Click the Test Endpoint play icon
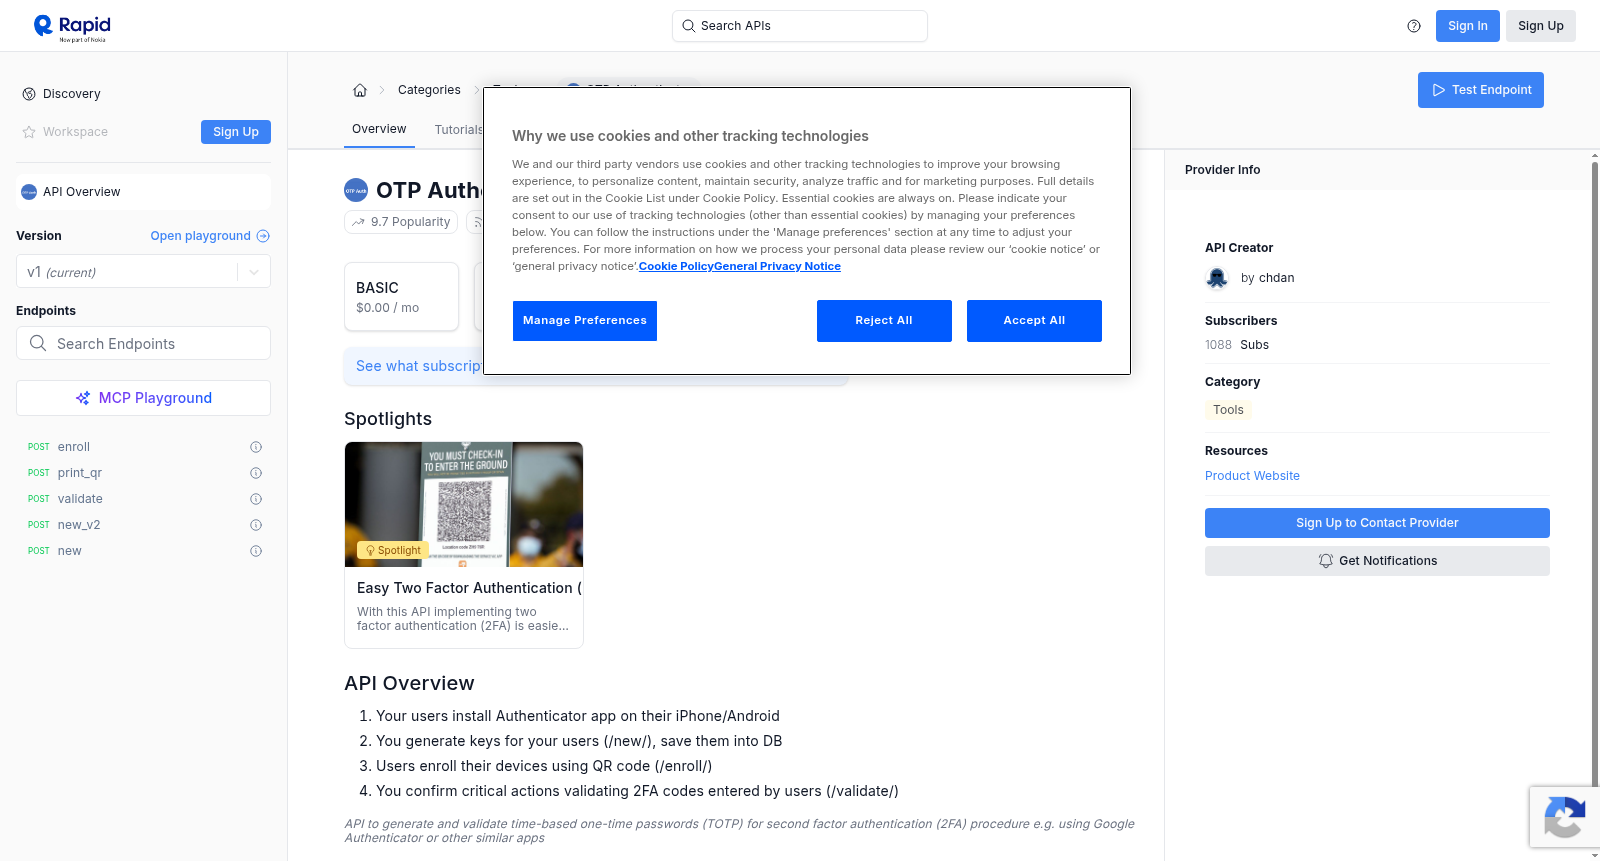This screenshot has height=861, width=1600. pyautogui.click(x=1439, y=90)
